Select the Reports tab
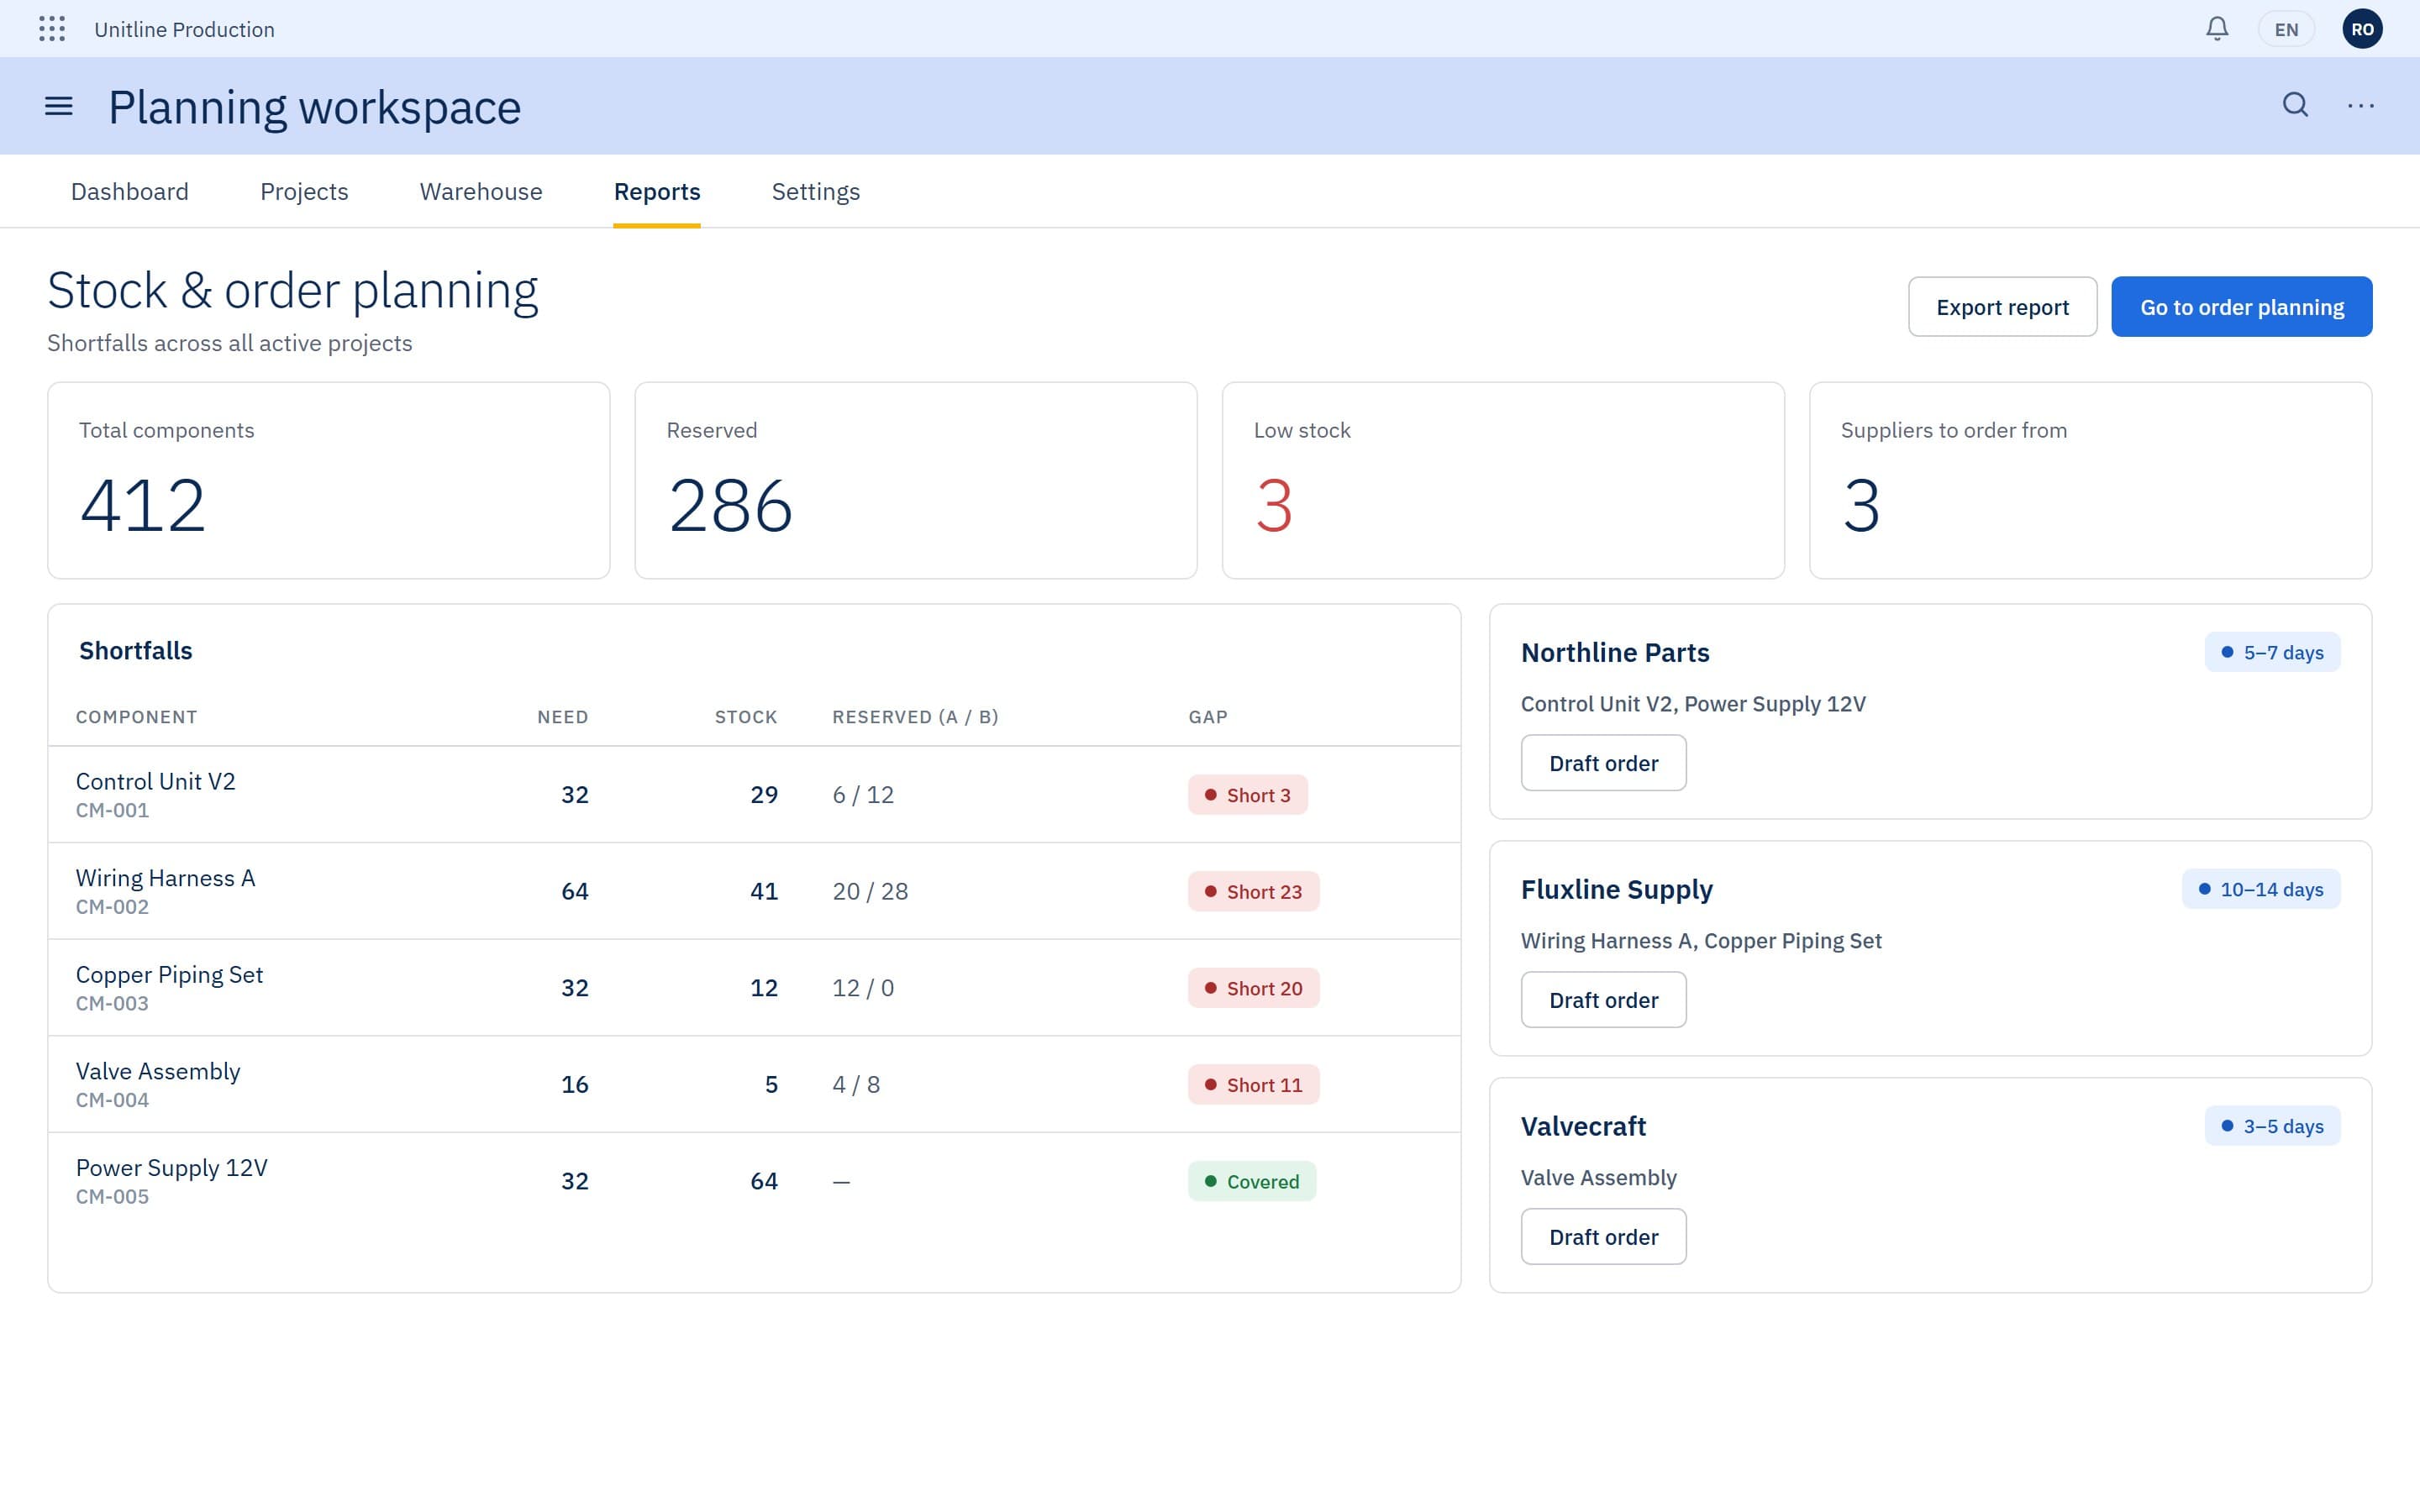This screenshot has width=2420, height=1512. click(657, 192)
